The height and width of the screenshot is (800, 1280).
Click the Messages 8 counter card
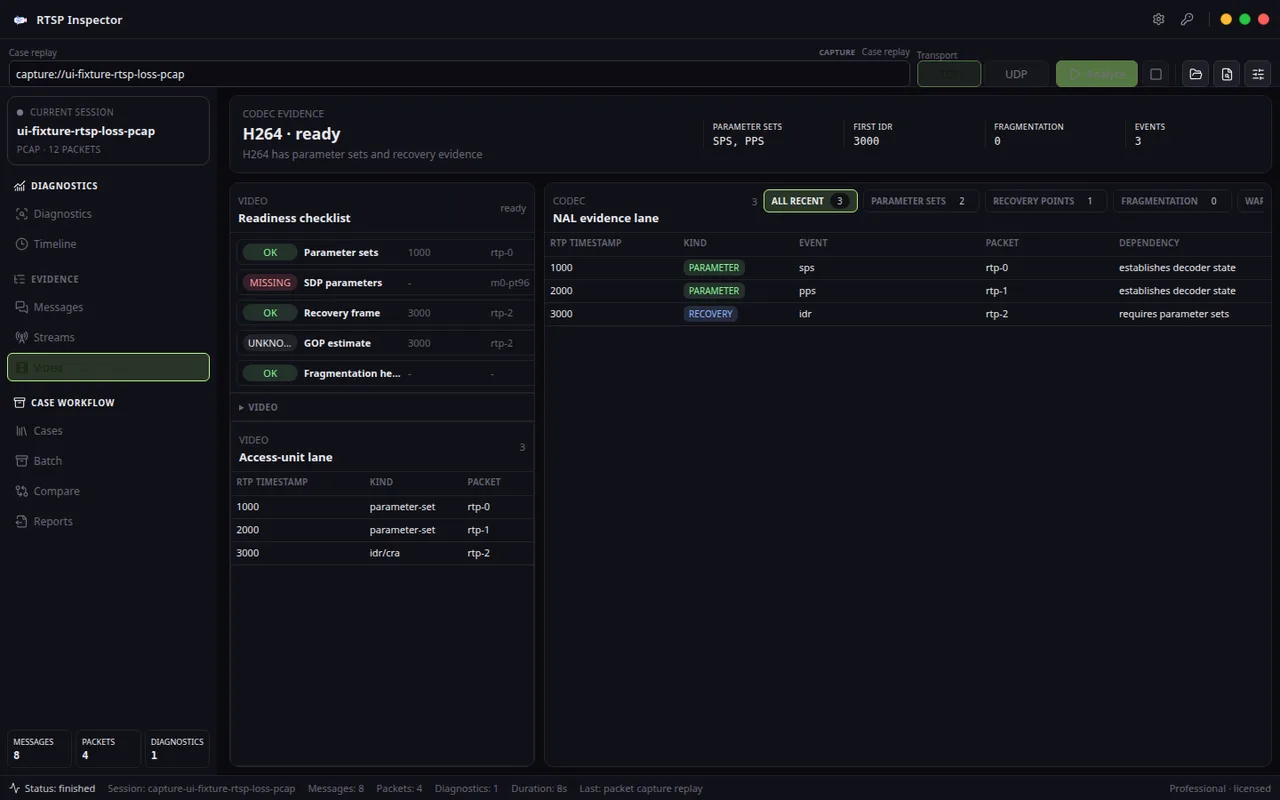(x=39, y=748)
